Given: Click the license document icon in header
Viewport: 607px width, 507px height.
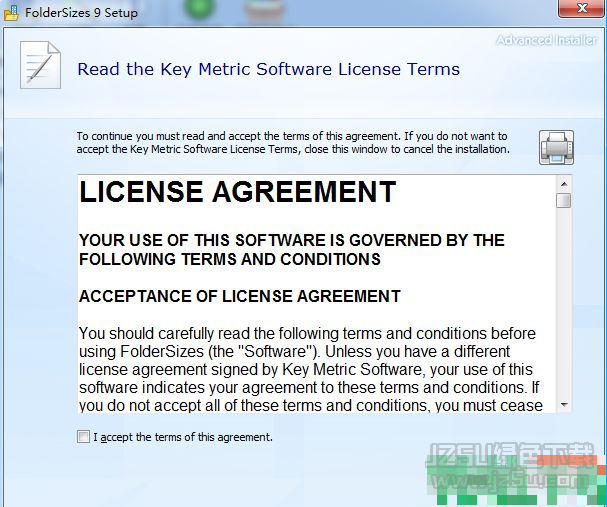Looking at the screenshot, I should pos(40,65).
